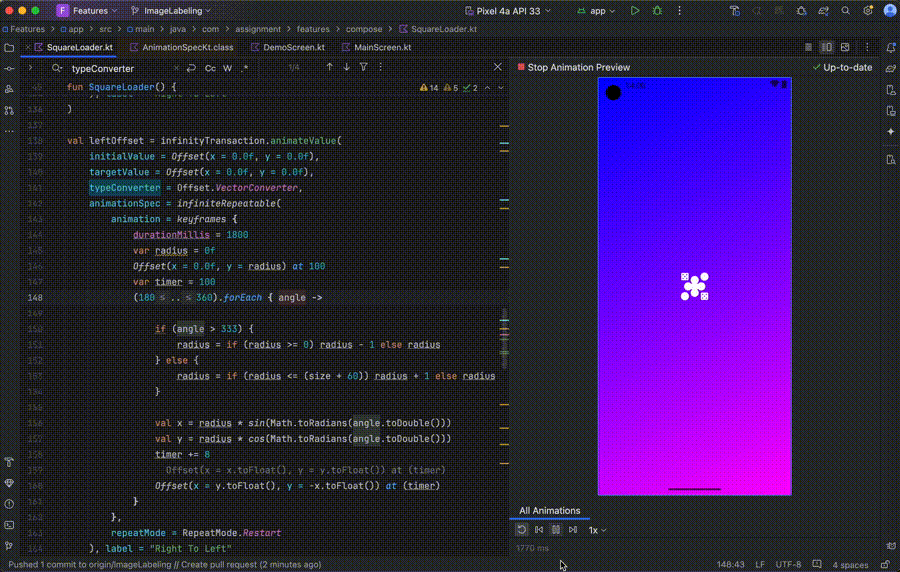Click the typeConverter search input field
Image resolution: width=900 pixels, height=572 pixels.
(119, 68)
